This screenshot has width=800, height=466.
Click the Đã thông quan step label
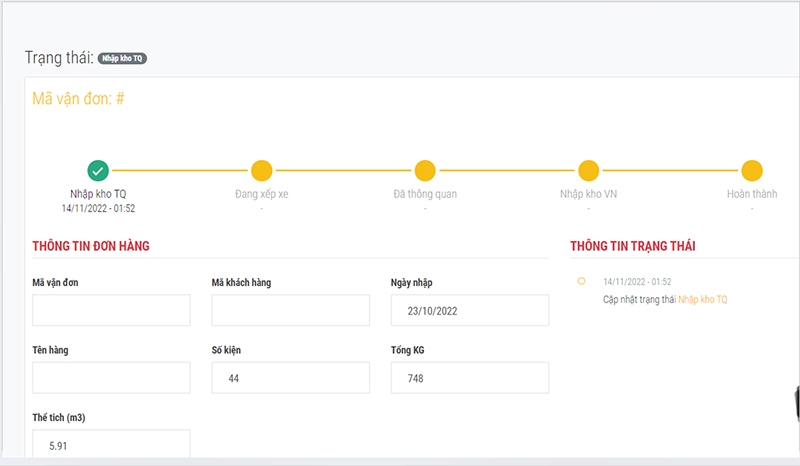click(425, 194)
